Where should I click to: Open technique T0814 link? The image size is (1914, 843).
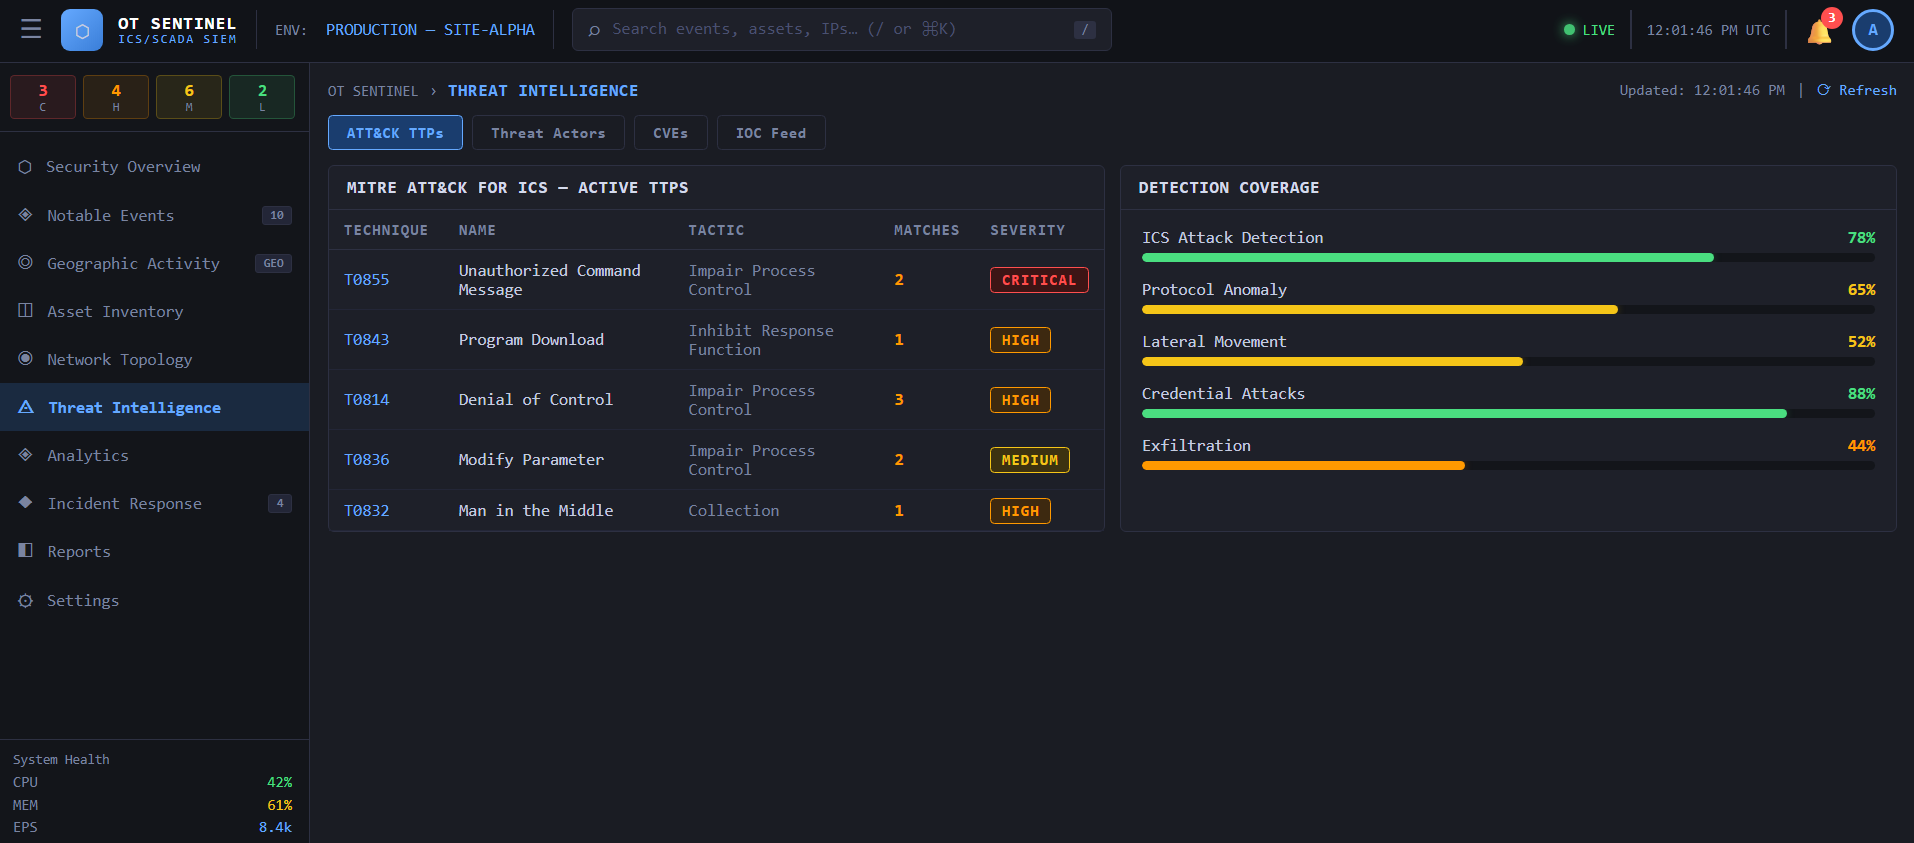(x=367, y=400)
